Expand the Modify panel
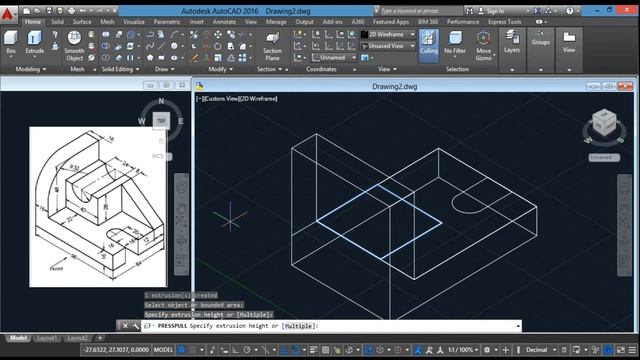The height and width of the screenshot is (360, 640). pyautogui.click(x=220, y=69)
